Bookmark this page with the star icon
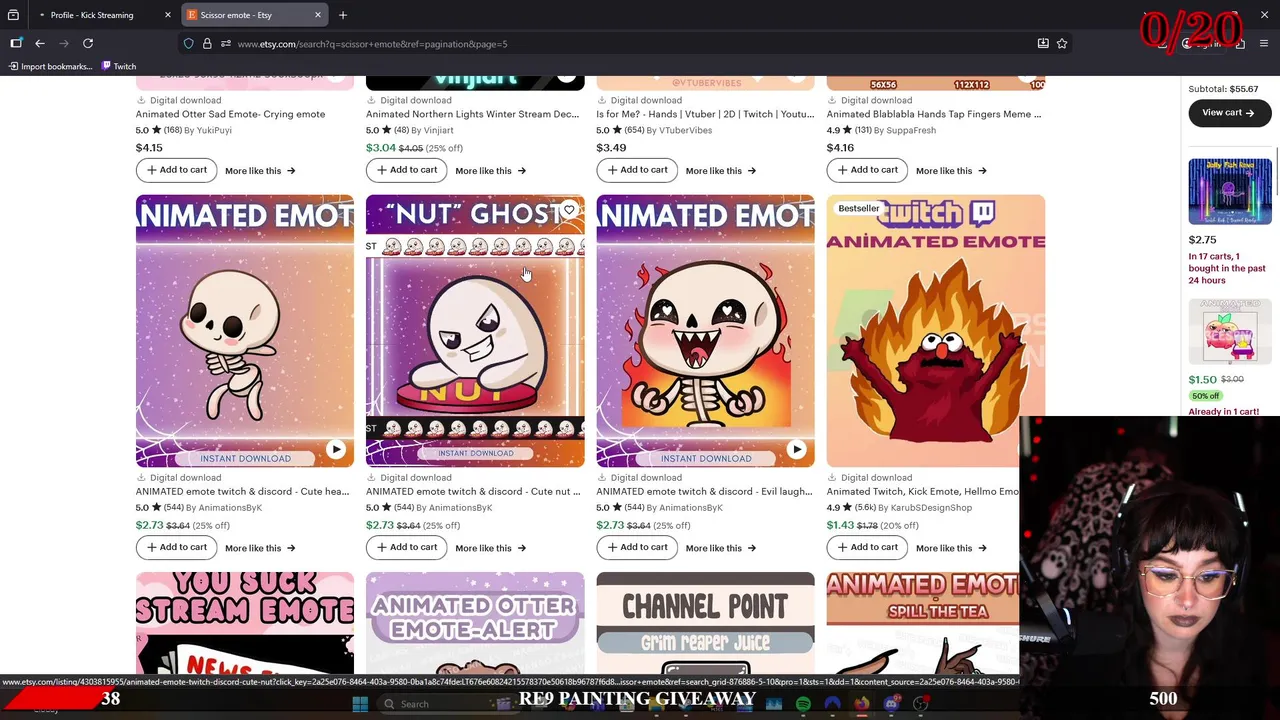This screenshot has width=1280, height=720. 1062,43
